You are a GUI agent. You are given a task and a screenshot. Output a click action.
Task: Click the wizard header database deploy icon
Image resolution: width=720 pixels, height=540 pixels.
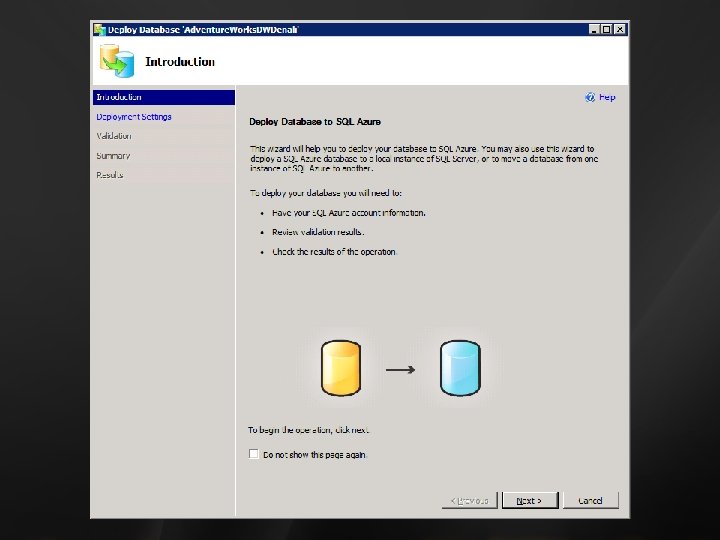pos(117,61)
